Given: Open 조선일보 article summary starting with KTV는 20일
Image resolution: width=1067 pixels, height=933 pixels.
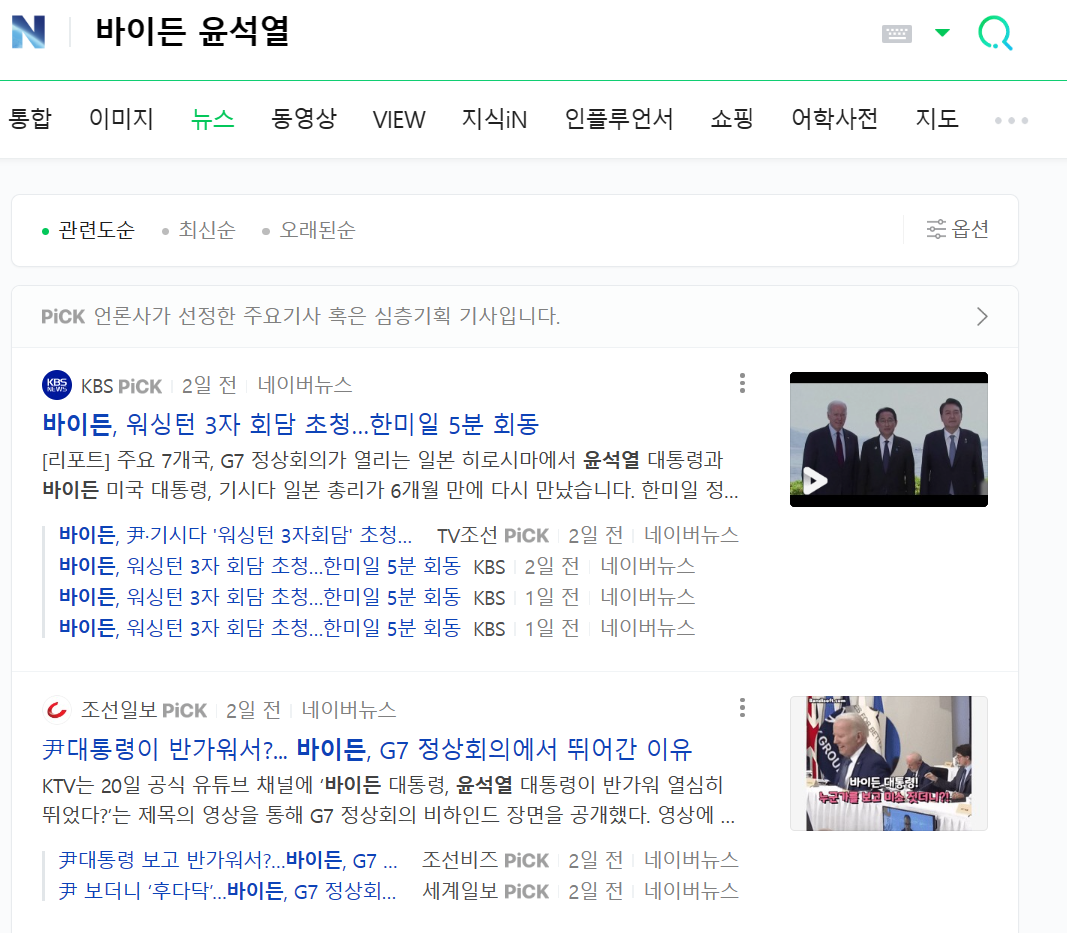Looking at the screenshot, I should [388, 800].
